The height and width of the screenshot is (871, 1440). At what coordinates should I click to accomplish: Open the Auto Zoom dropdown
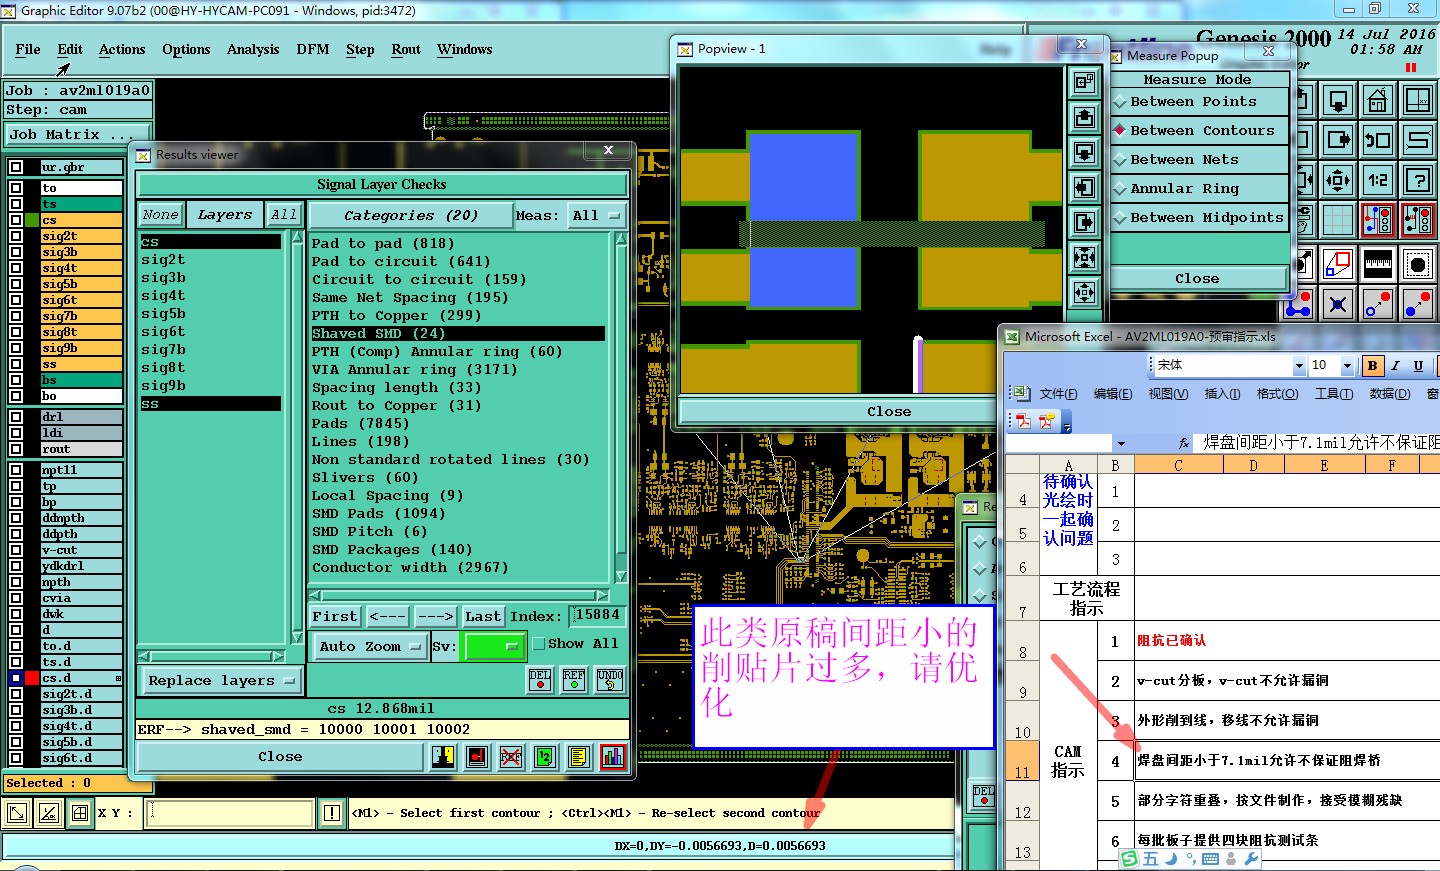[x=369, y=647]
